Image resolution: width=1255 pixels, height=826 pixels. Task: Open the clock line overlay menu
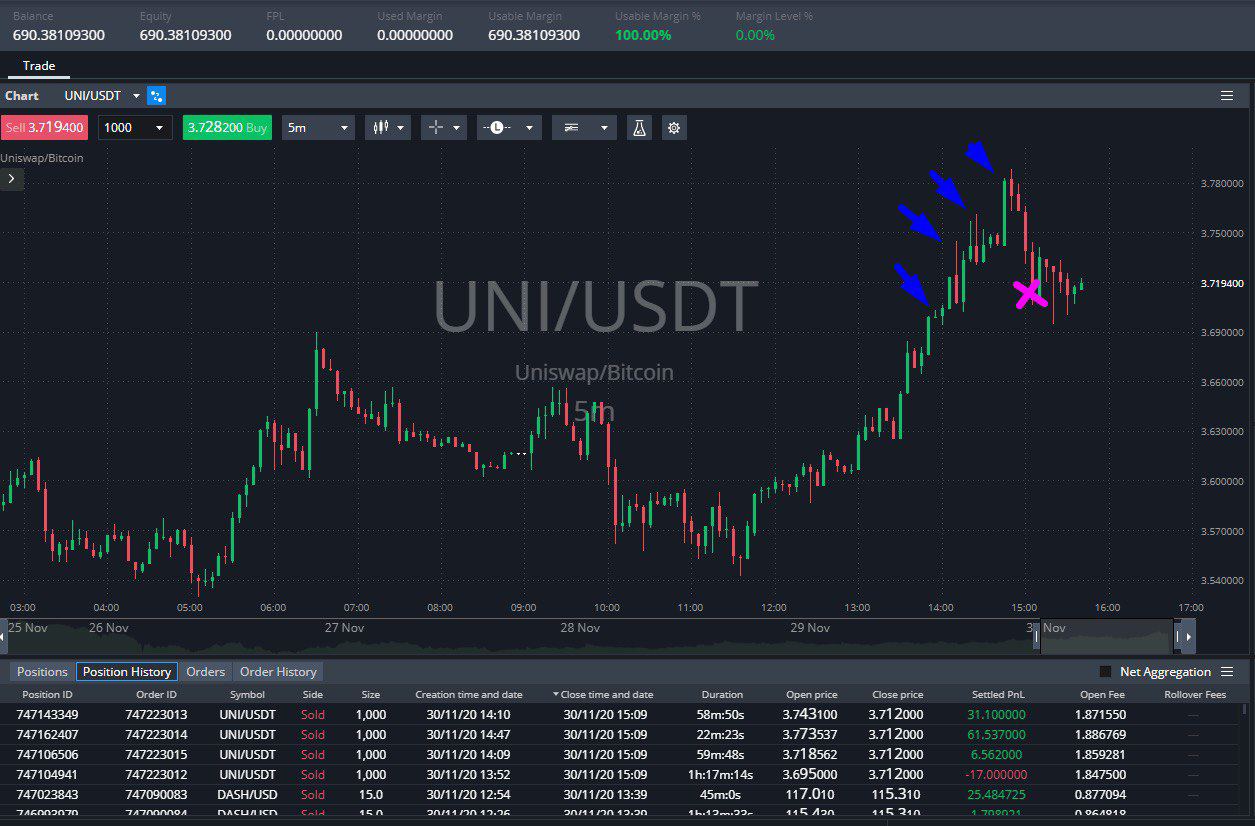coord(509,128)
